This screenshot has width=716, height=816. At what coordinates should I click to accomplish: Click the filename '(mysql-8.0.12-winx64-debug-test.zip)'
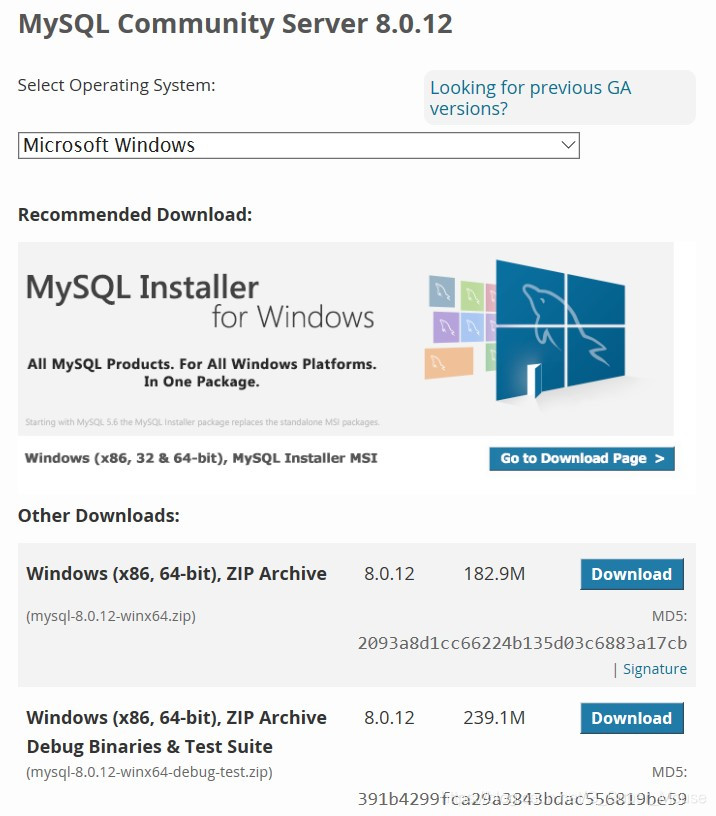tap(149, 772)
